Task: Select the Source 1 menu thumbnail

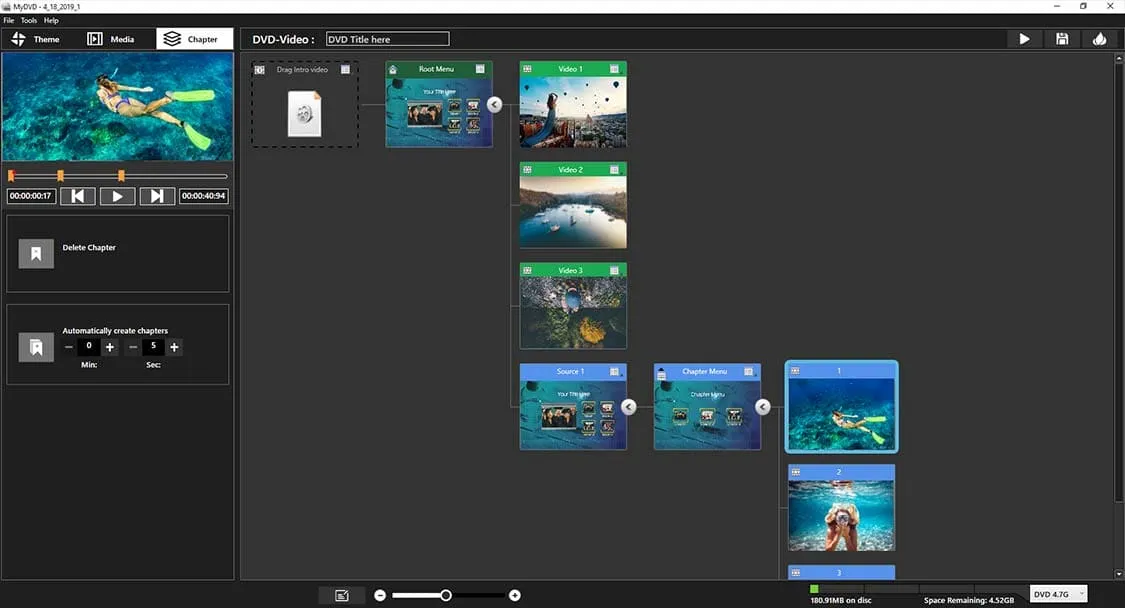Action: [x=573, y=414]
